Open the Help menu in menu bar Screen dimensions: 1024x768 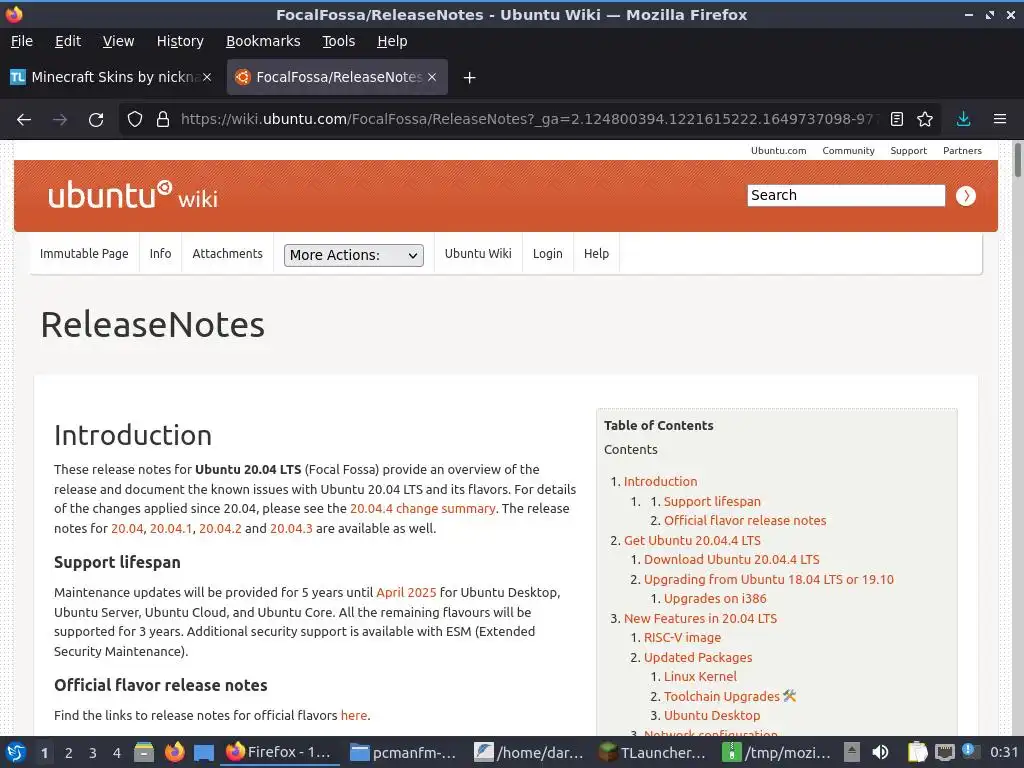392,41
